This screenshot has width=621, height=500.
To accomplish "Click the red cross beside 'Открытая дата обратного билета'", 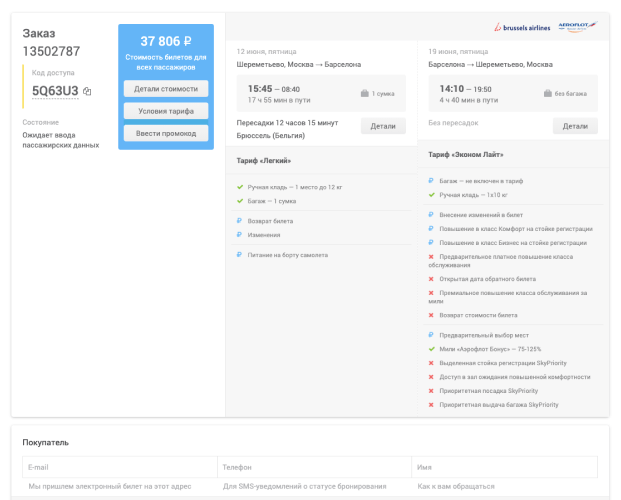I will [x=431, y=279].
